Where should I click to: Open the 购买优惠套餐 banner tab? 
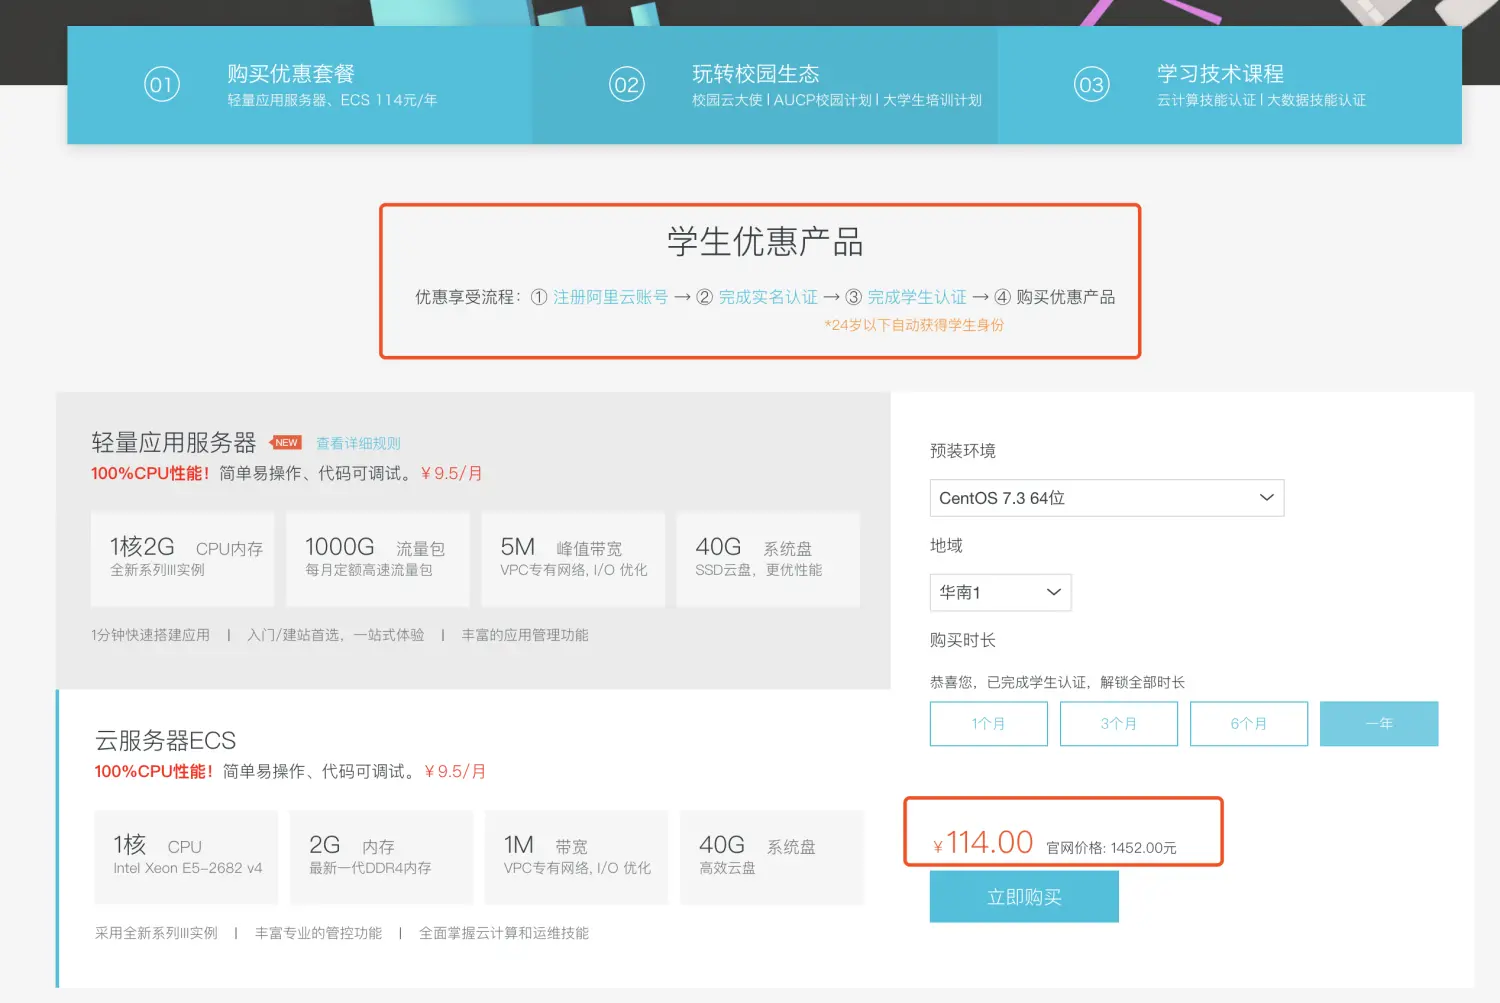click(300, 85)
